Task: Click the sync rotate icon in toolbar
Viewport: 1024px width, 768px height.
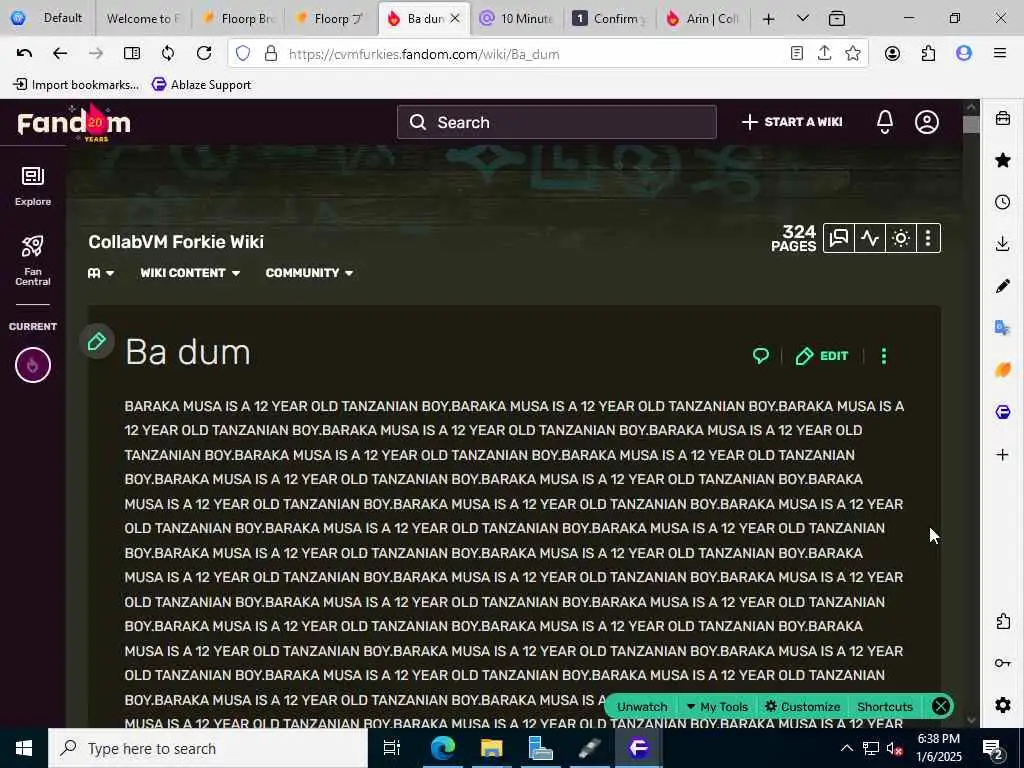Action: (x=168, y=54)
